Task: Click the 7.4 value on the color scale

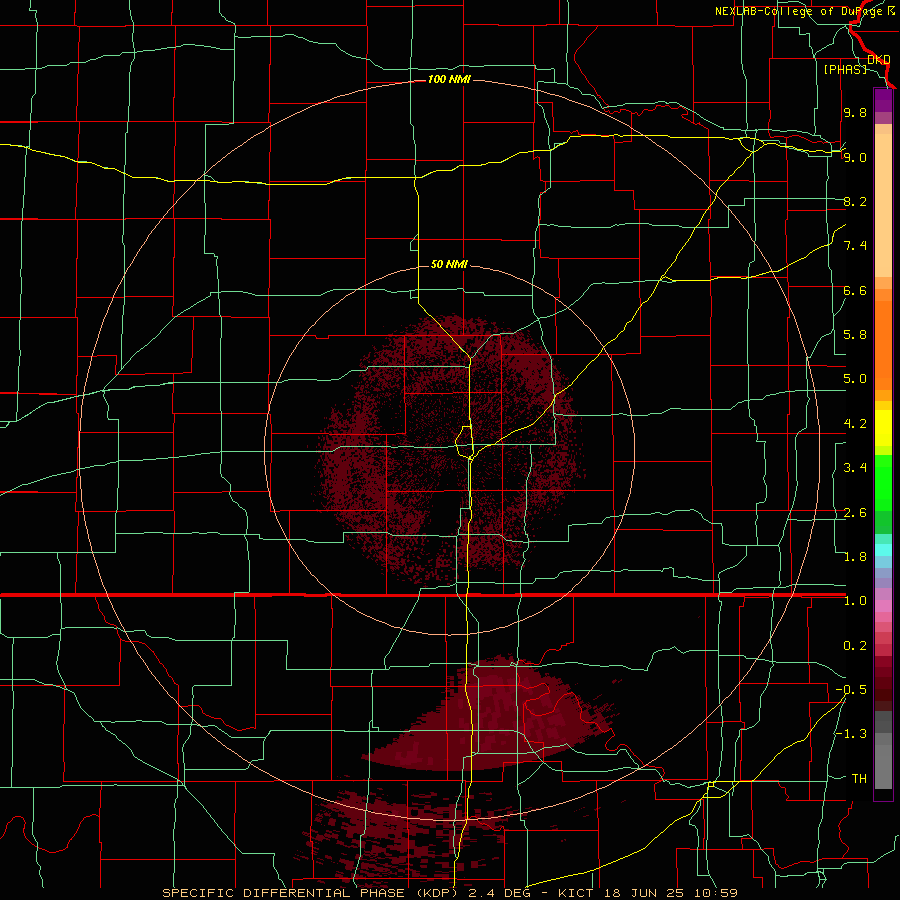Action: click(x=855, y=246)
